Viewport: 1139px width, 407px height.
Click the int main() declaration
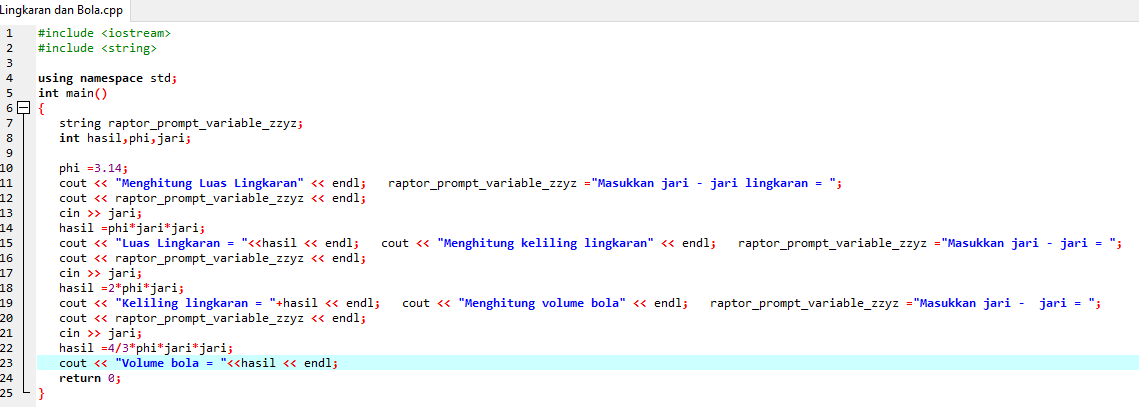[x=73, y=93]
